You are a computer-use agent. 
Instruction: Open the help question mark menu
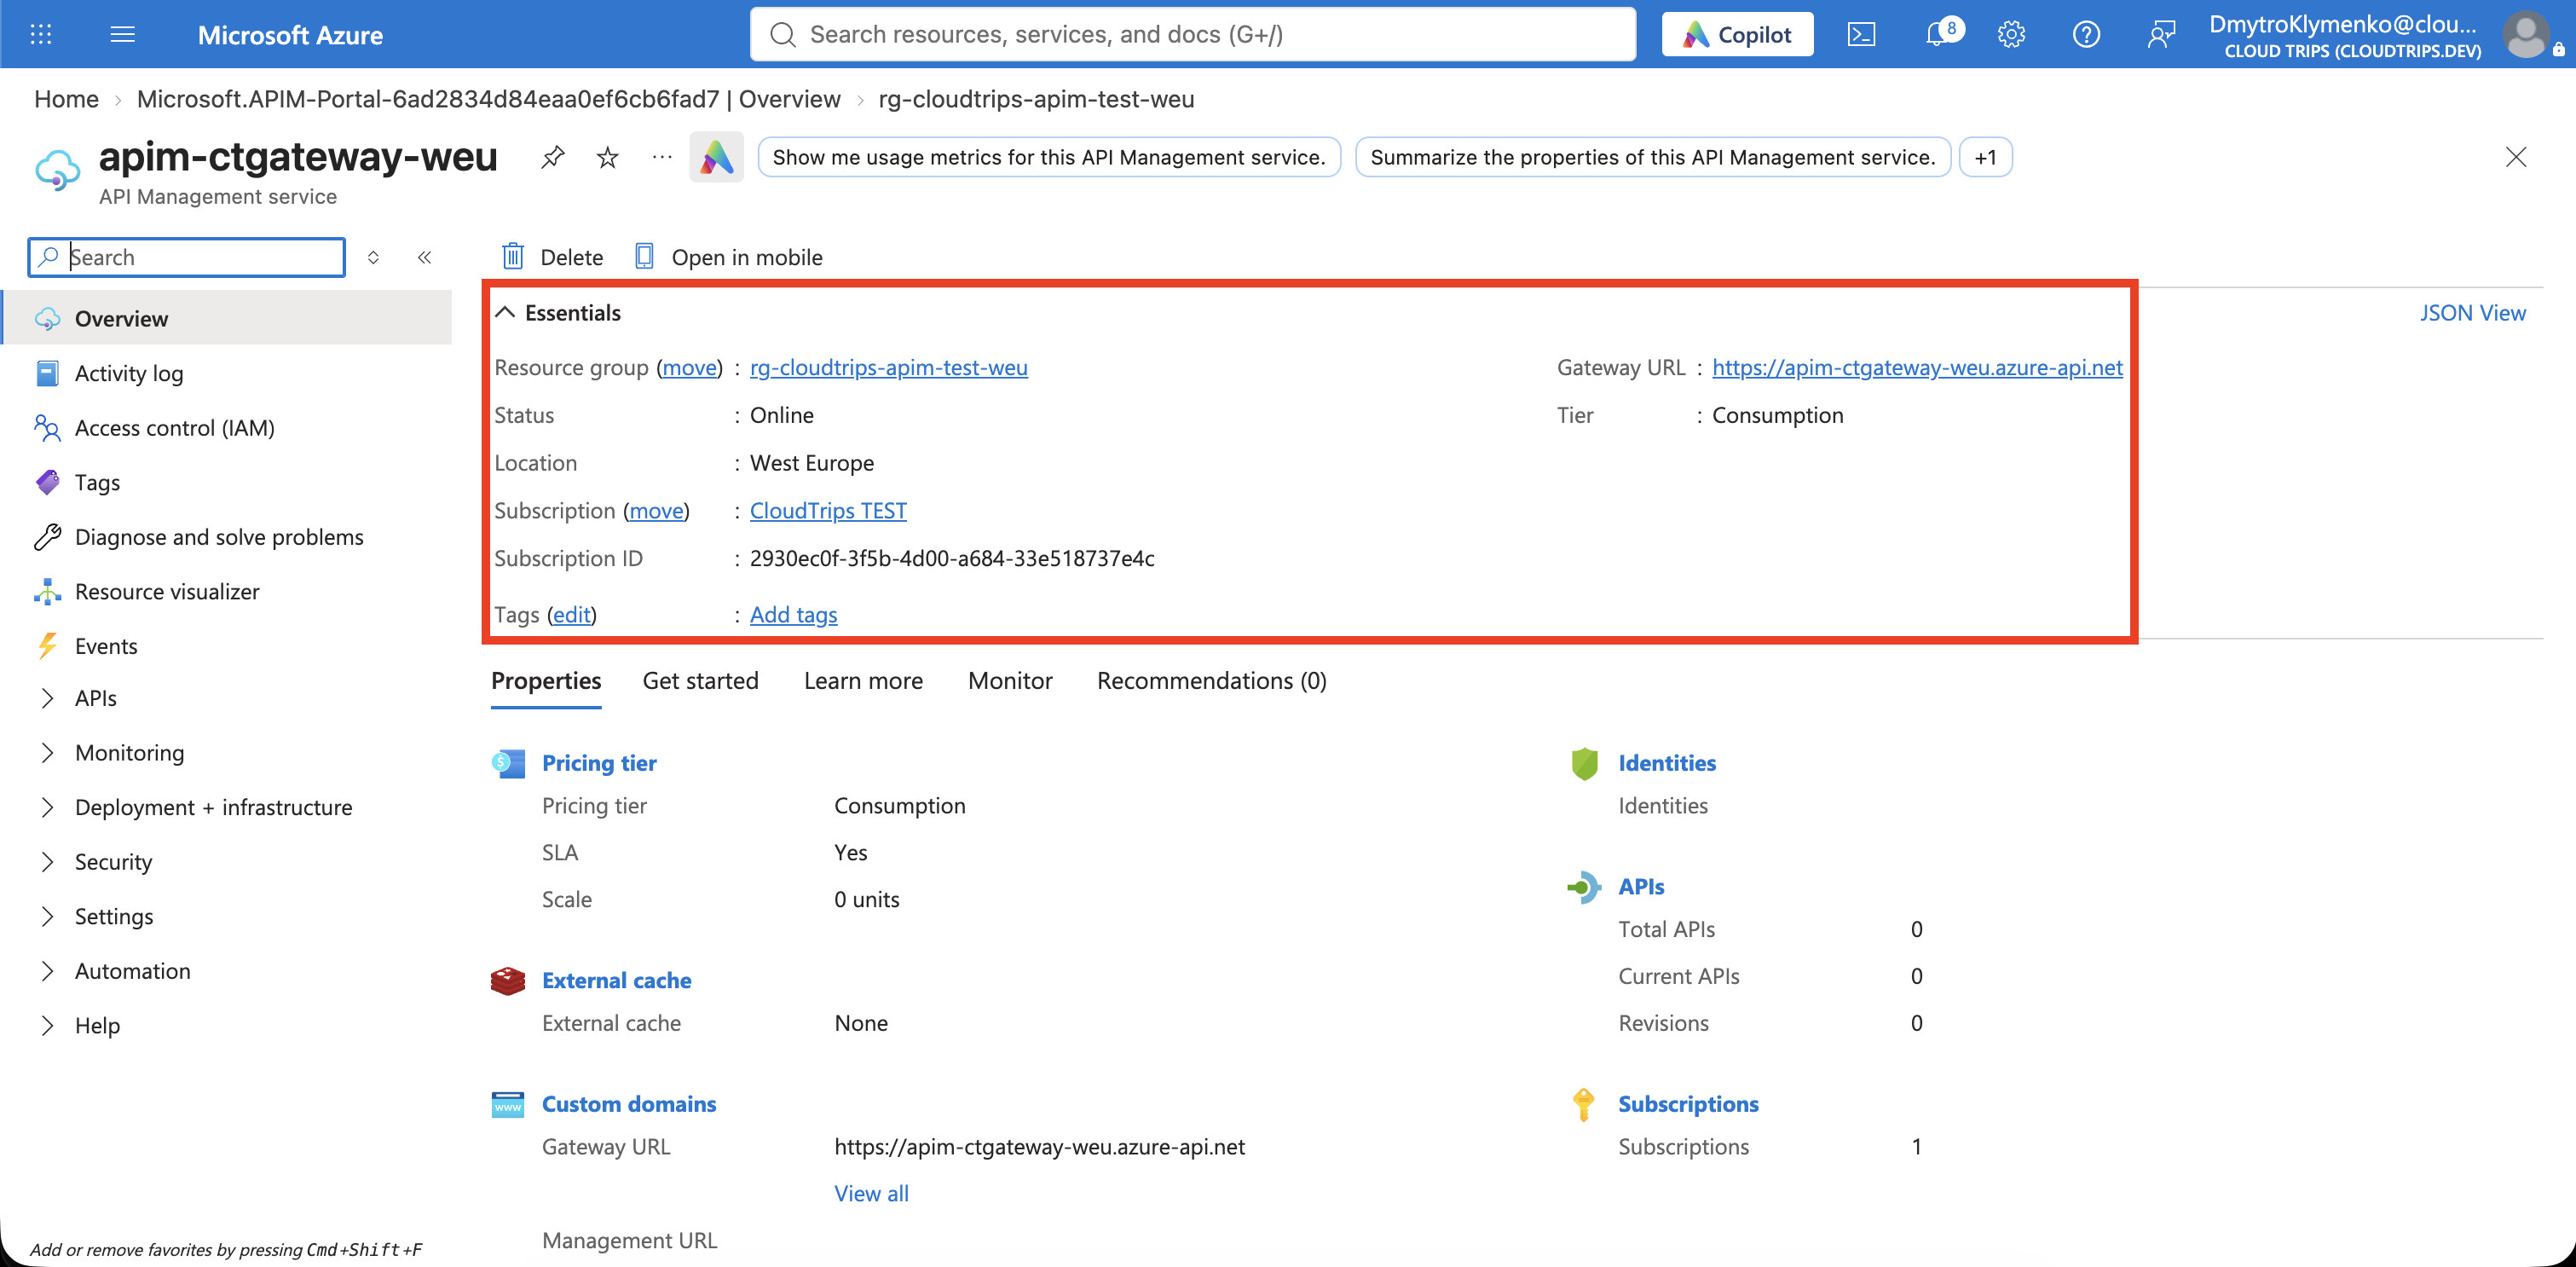(2086, 35)
